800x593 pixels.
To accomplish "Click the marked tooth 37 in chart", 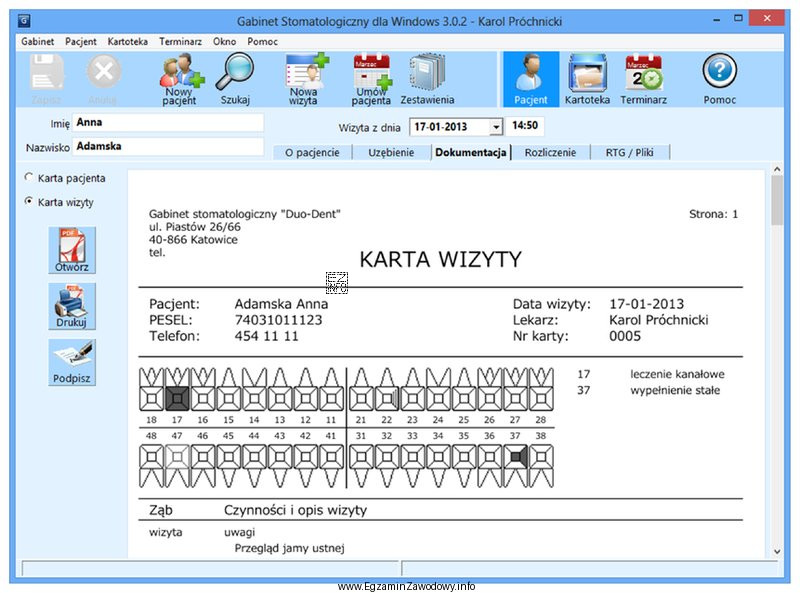I will [515, 457].
